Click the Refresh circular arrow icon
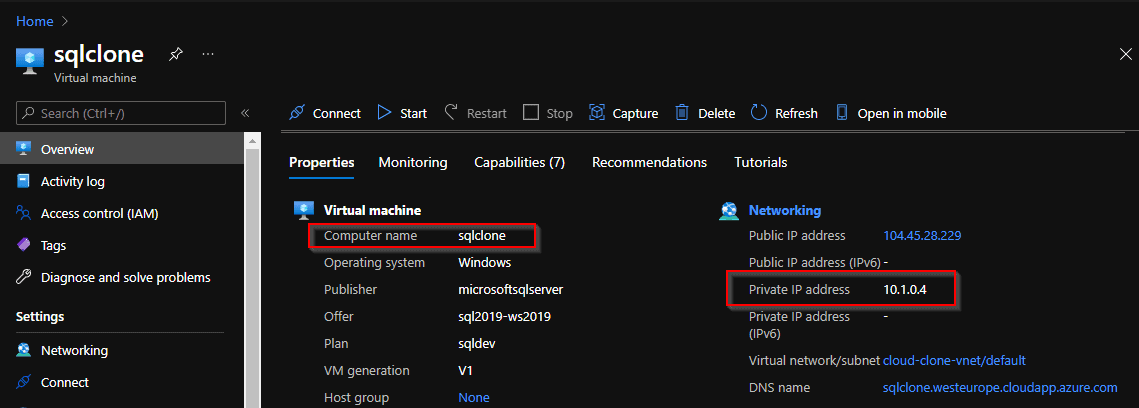The width and height of the screenshot is (1139, 408). (759, 113)
